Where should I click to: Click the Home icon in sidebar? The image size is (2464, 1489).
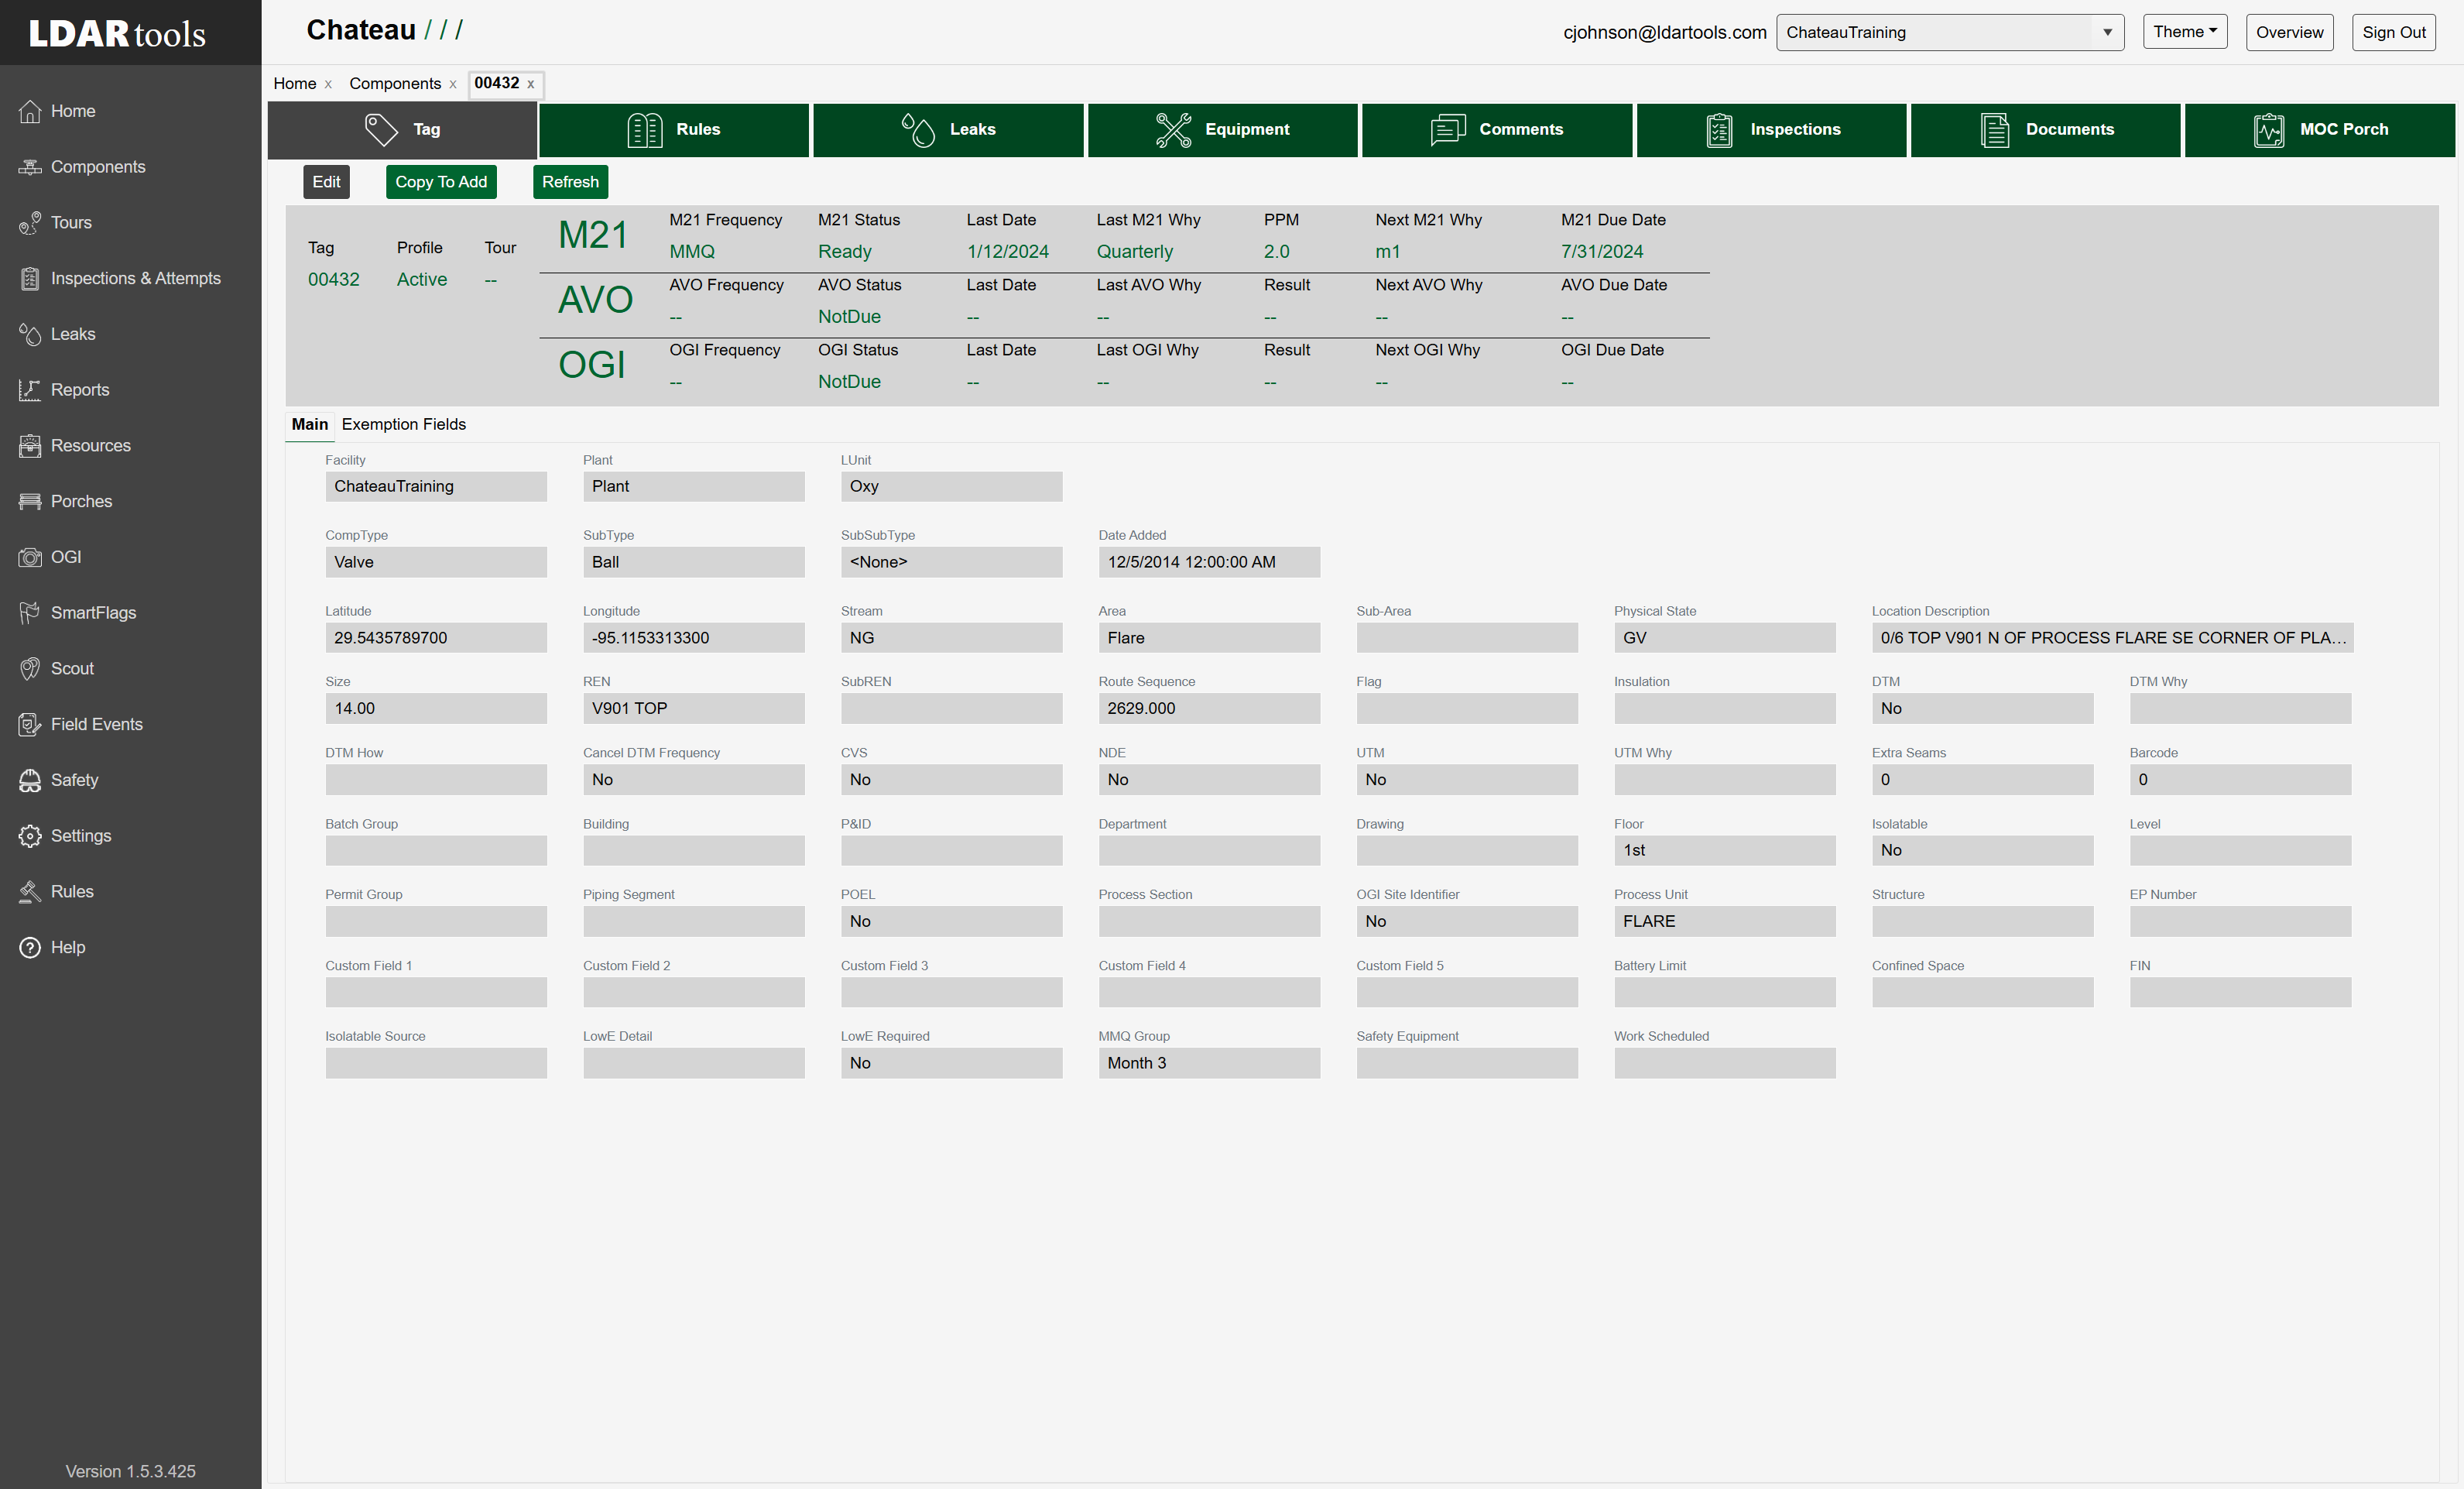[x=30, y=111]
